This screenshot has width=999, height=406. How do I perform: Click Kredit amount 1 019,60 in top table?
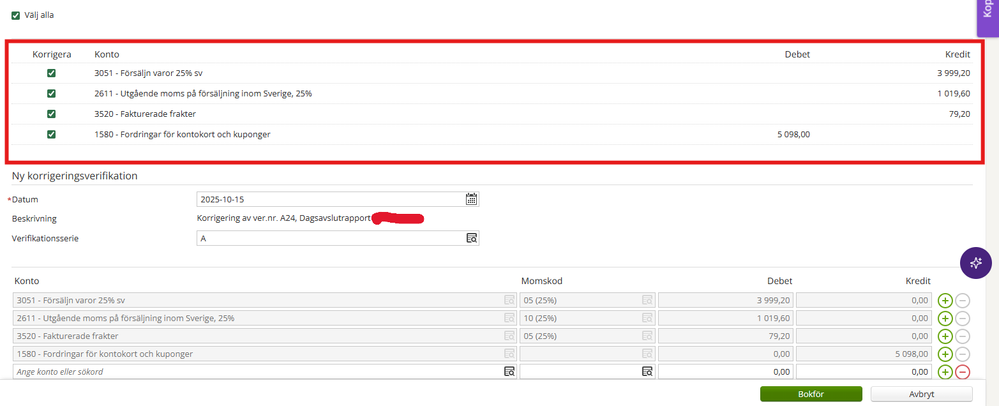tap(954, 94)
